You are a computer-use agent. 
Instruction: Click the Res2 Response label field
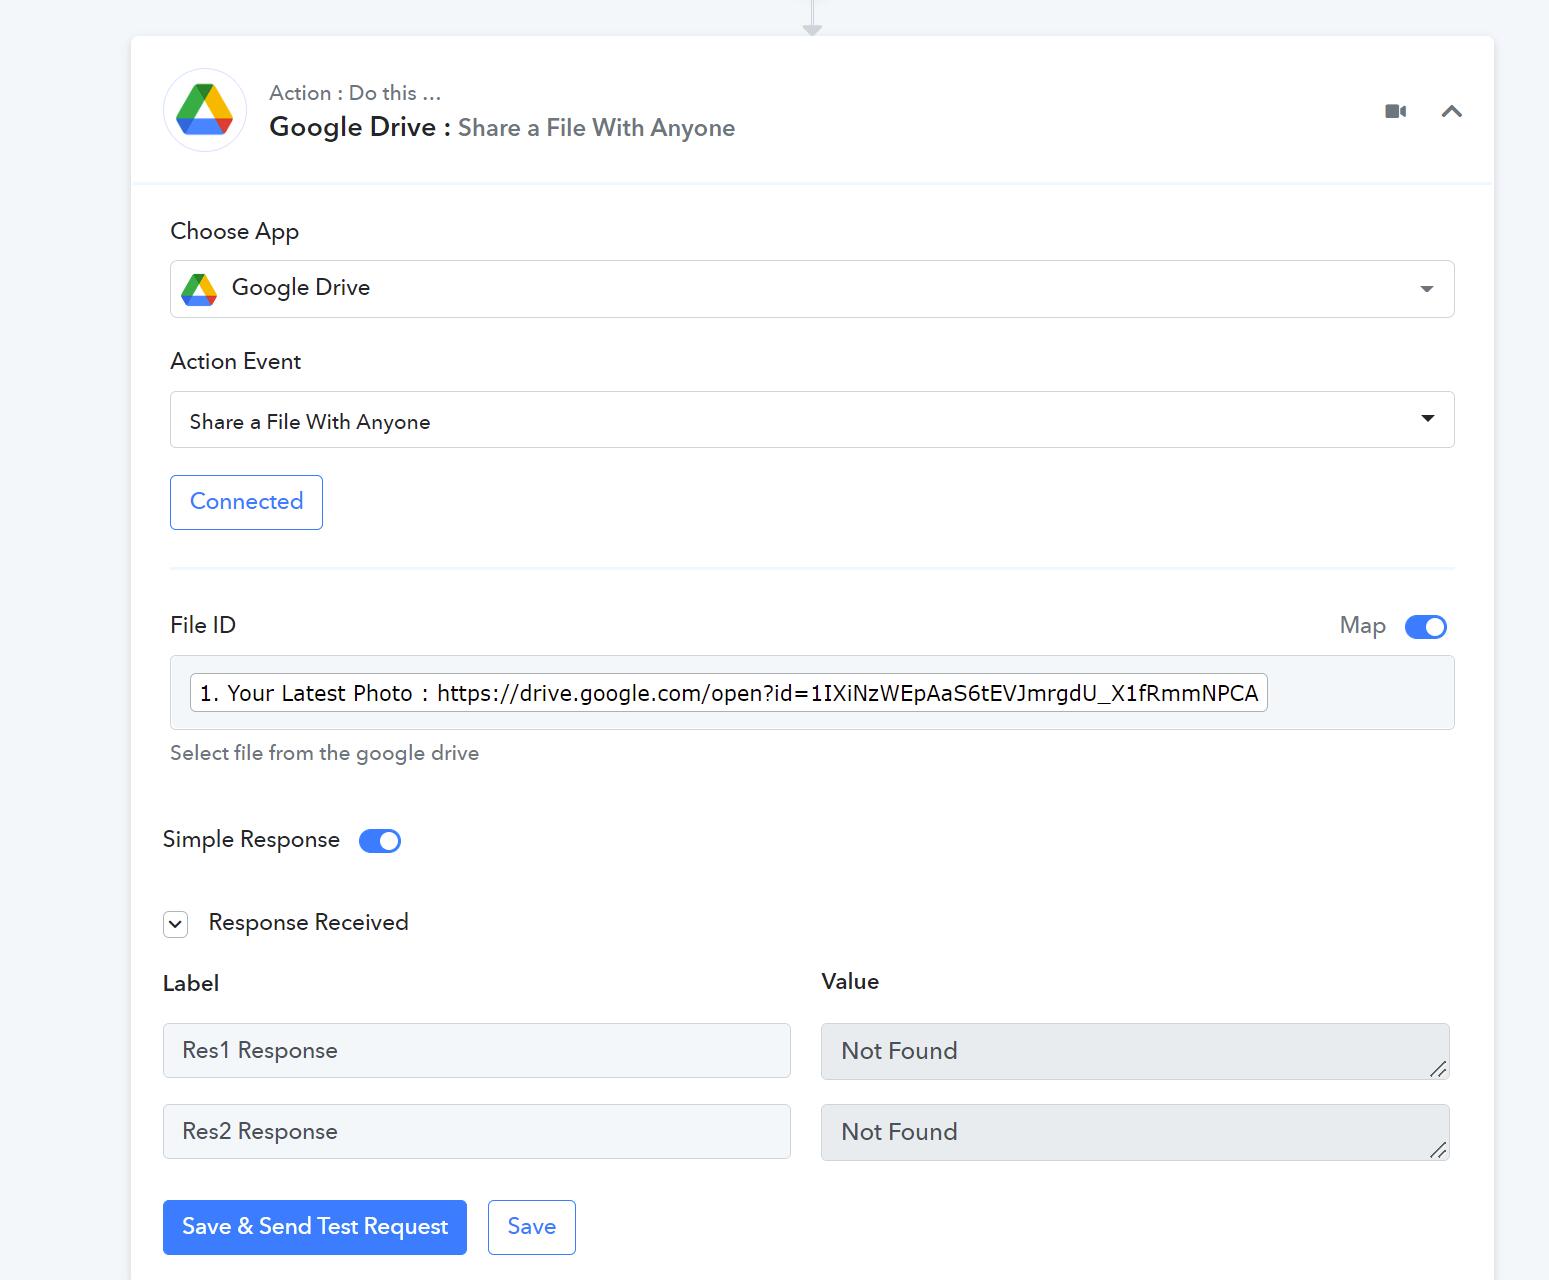pyautogui.click(x=476, y=1132)
